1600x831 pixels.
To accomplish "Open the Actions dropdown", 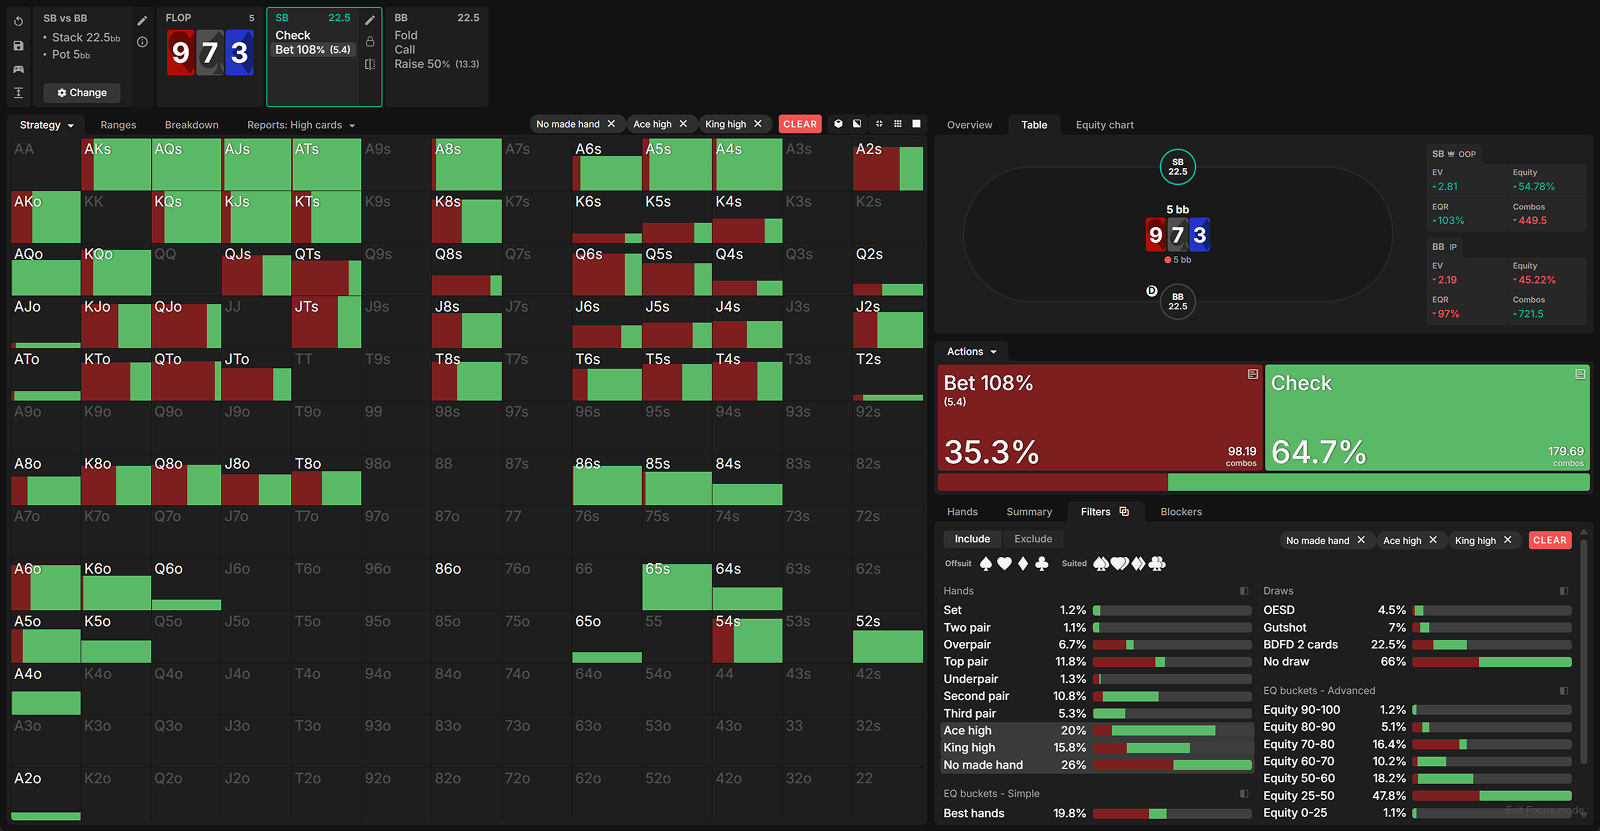I will [972, 352].
